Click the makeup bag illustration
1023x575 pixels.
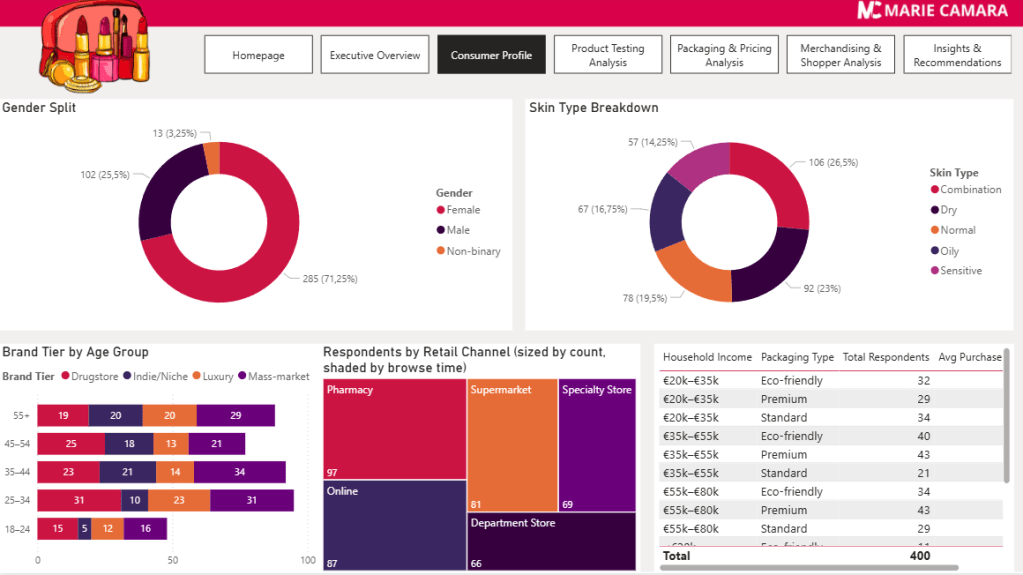[x=95, y=46]
